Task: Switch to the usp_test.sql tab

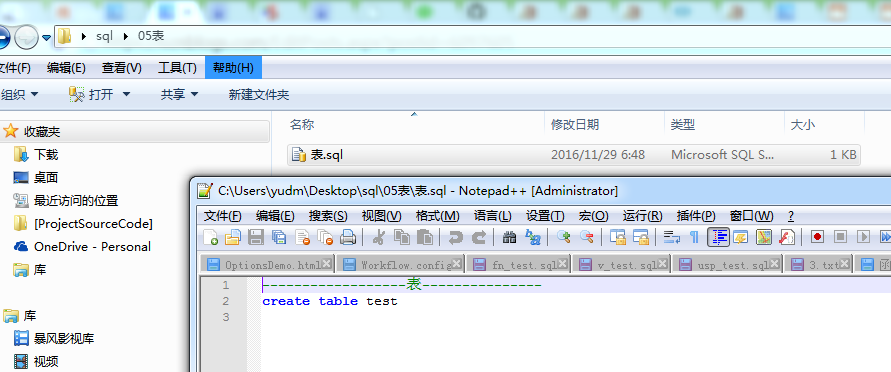Action: (727, 265)
